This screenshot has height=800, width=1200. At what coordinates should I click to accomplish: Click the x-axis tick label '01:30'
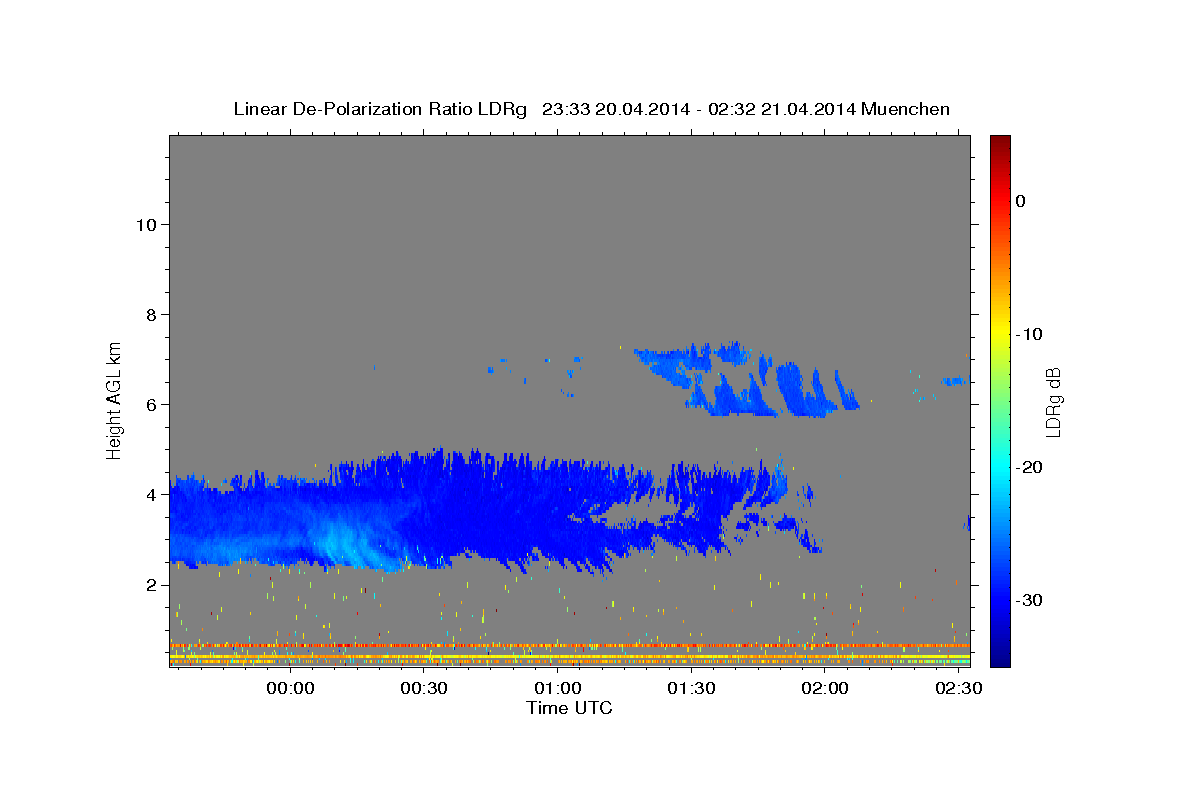pos(691,689)
